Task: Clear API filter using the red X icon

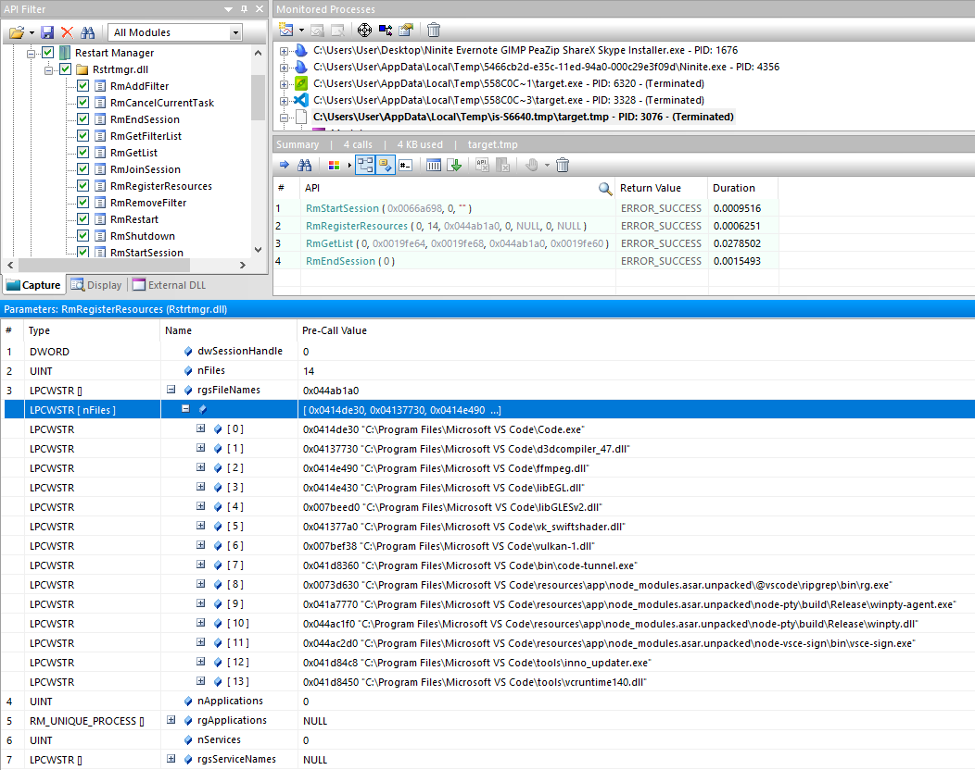Action: coord(67,32)
